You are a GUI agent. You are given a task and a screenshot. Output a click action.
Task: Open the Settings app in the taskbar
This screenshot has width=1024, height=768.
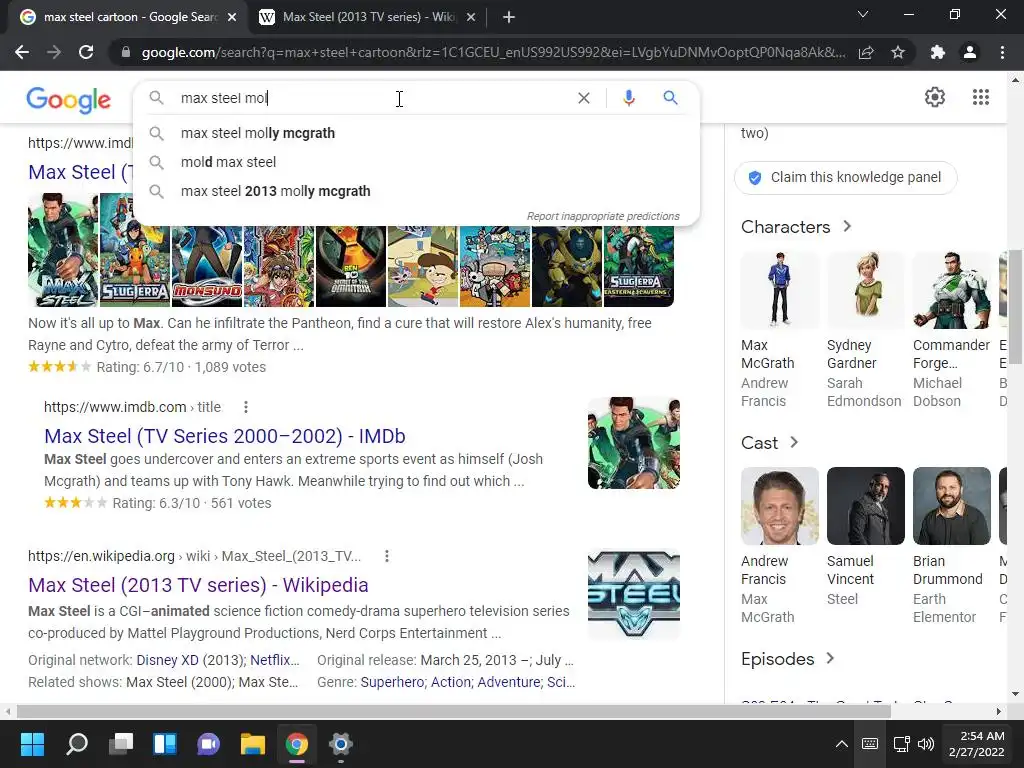point(340,744)
